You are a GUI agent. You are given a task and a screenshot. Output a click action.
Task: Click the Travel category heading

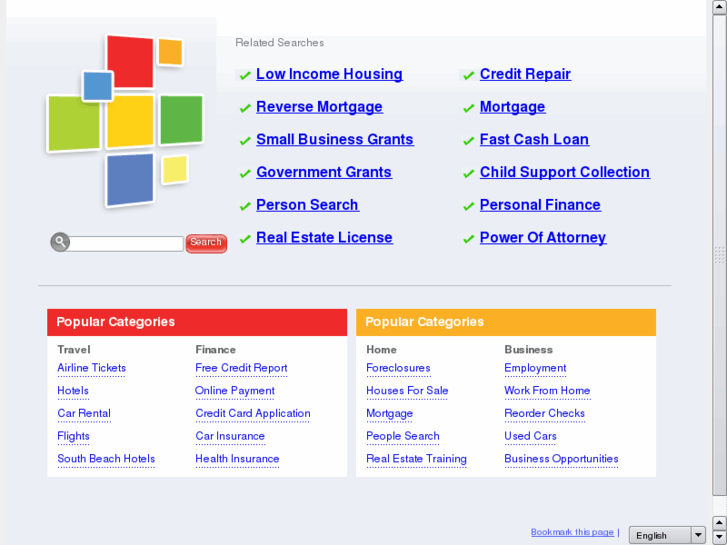[74, 350]
